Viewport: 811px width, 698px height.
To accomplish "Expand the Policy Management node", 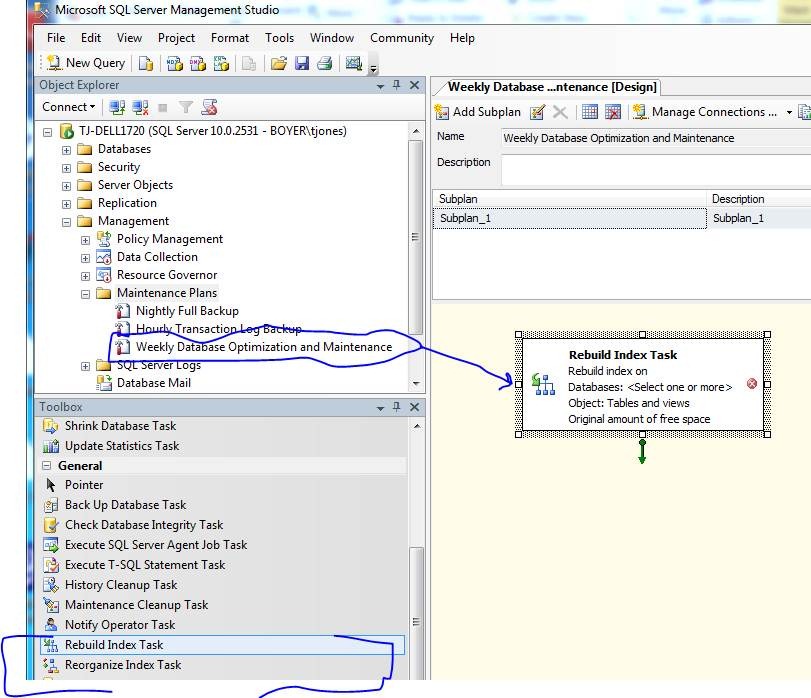I will point(85,240).
